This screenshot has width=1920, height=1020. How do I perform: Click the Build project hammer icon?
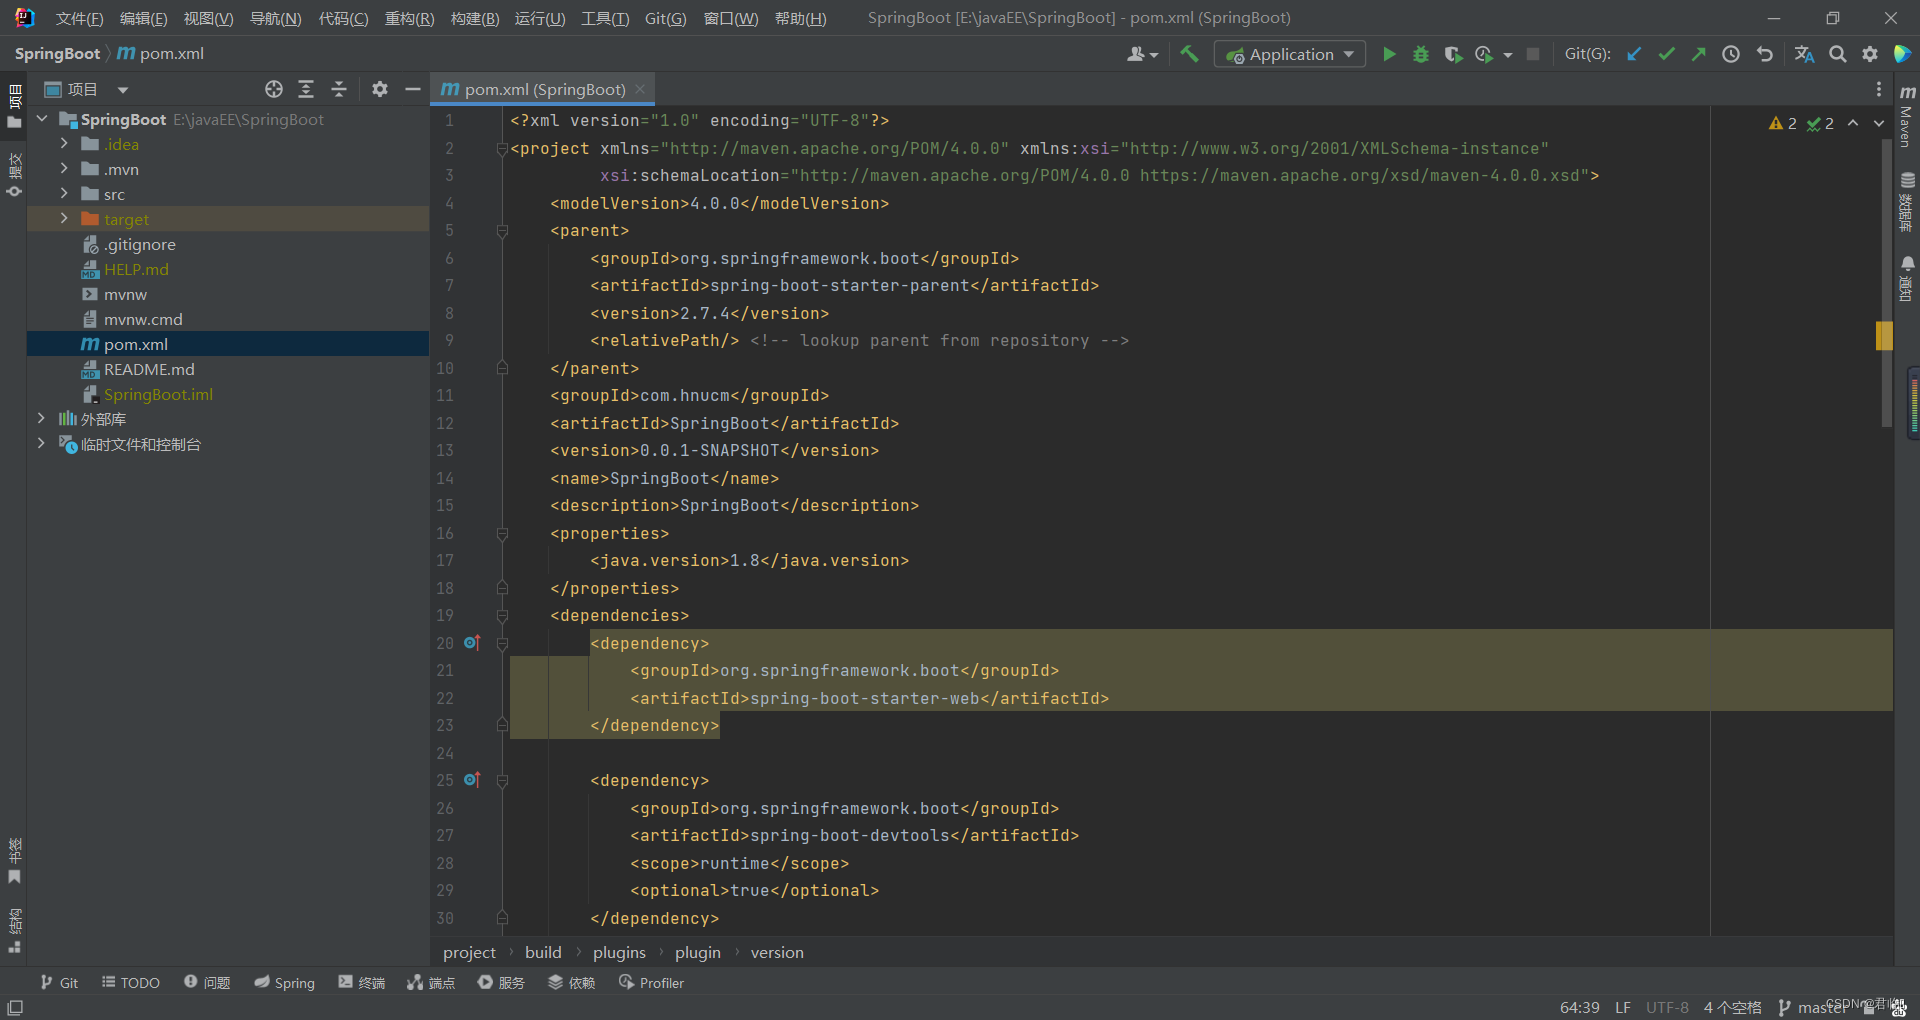point(1189,54)
